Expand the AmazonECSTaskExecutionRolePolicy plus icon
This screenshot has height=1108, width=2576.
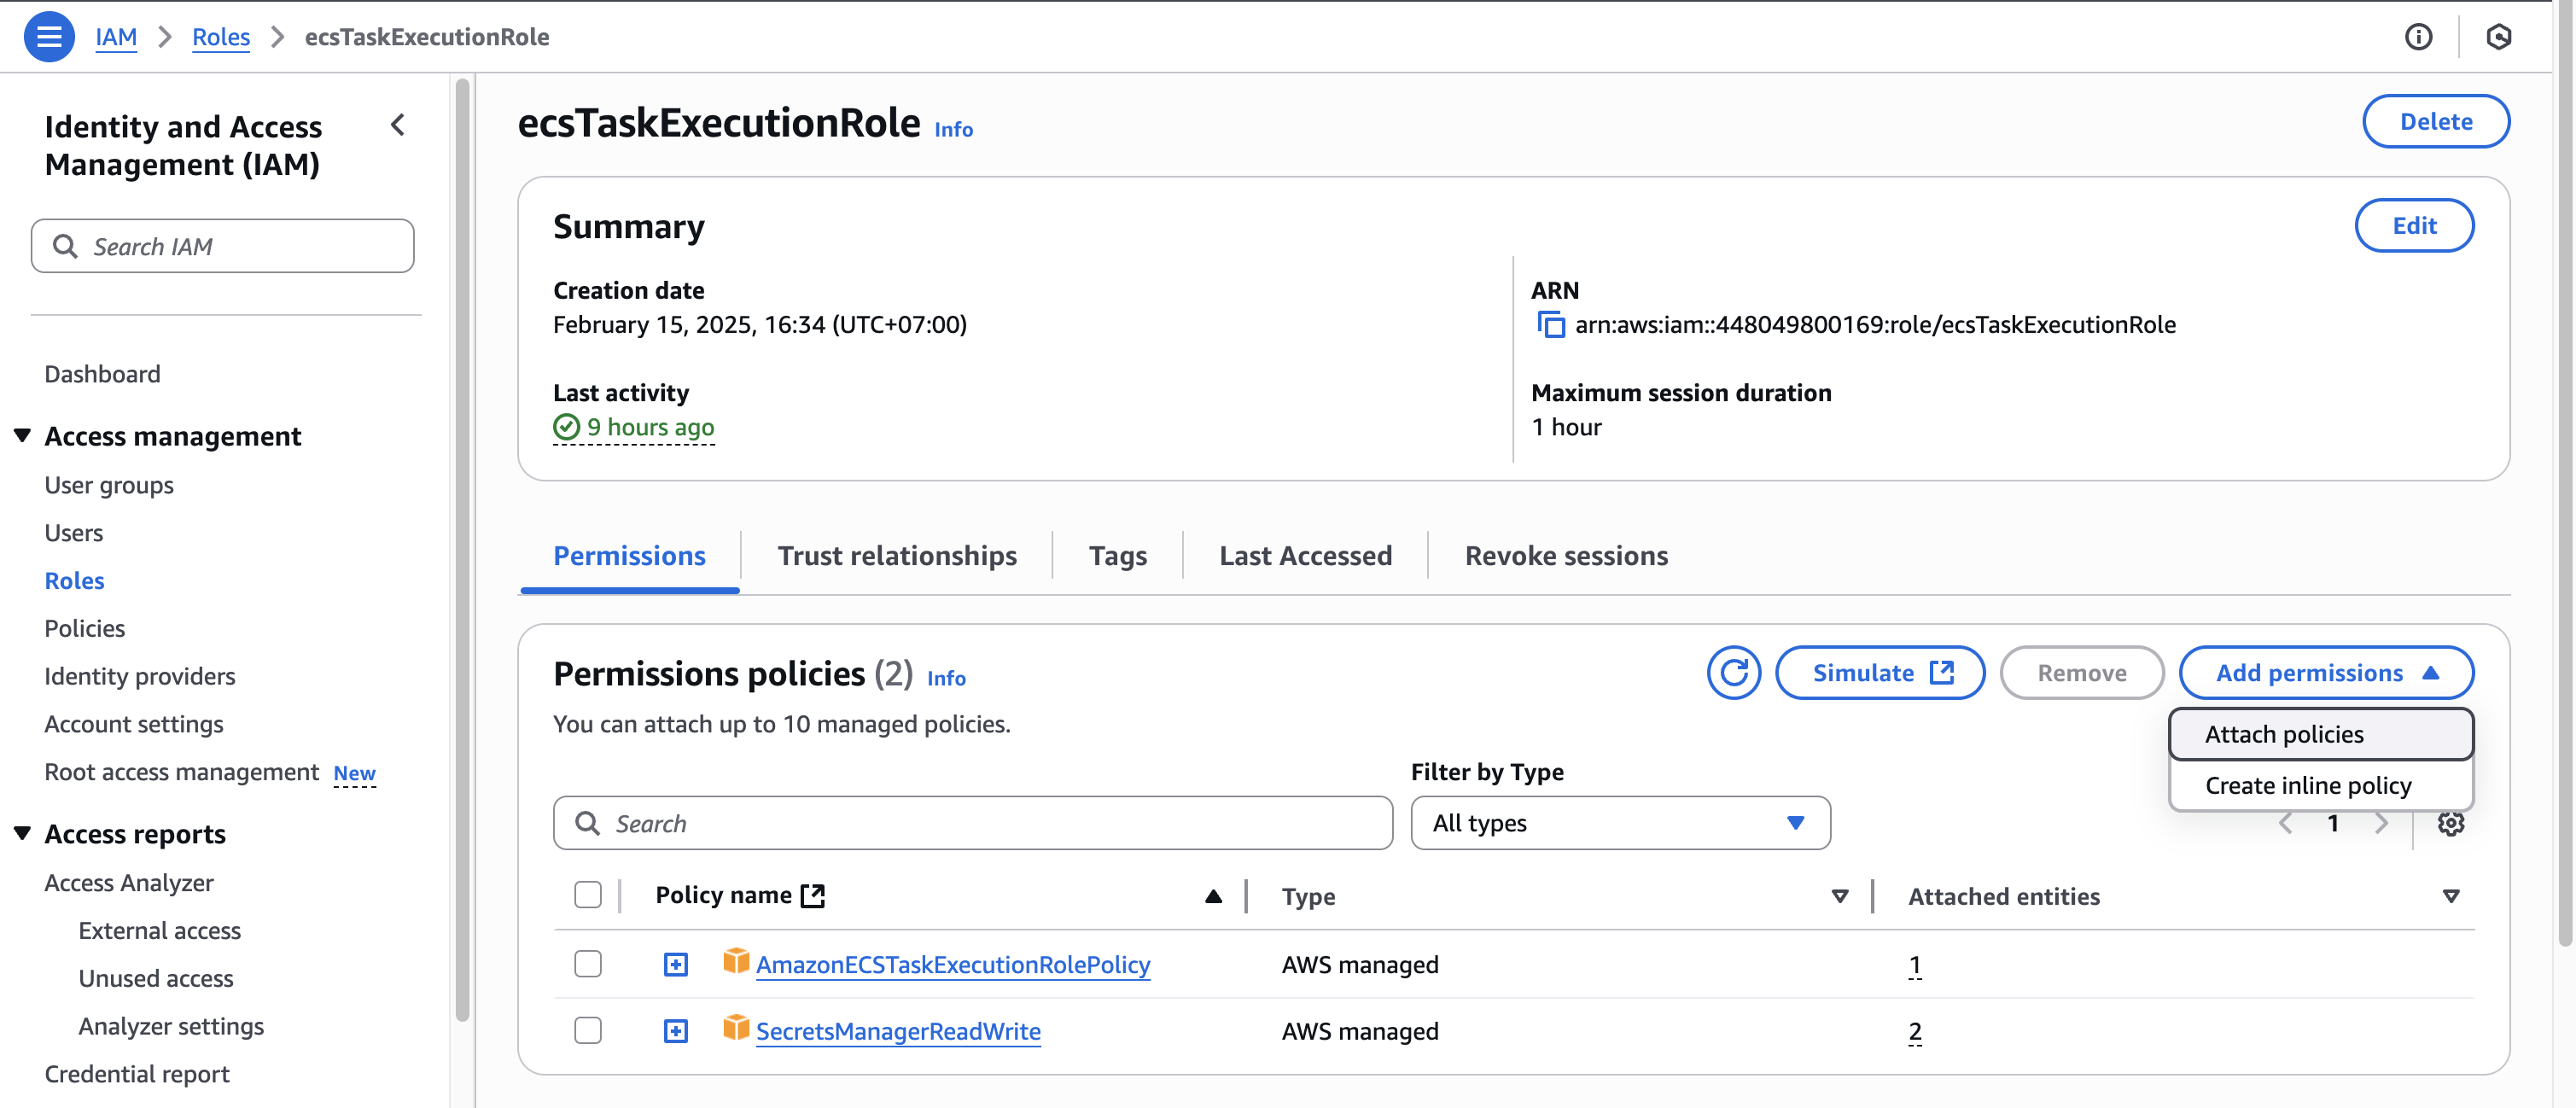(x=676, y=964)
